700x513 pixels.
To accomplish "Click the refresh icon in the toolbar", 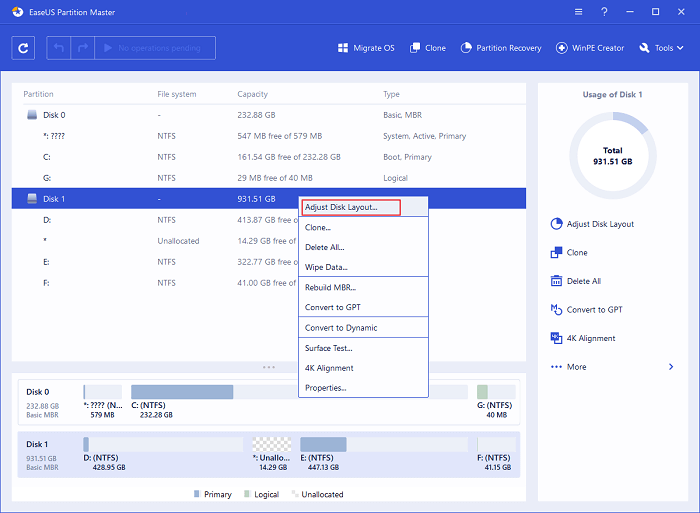I will [x=26, y=48].
